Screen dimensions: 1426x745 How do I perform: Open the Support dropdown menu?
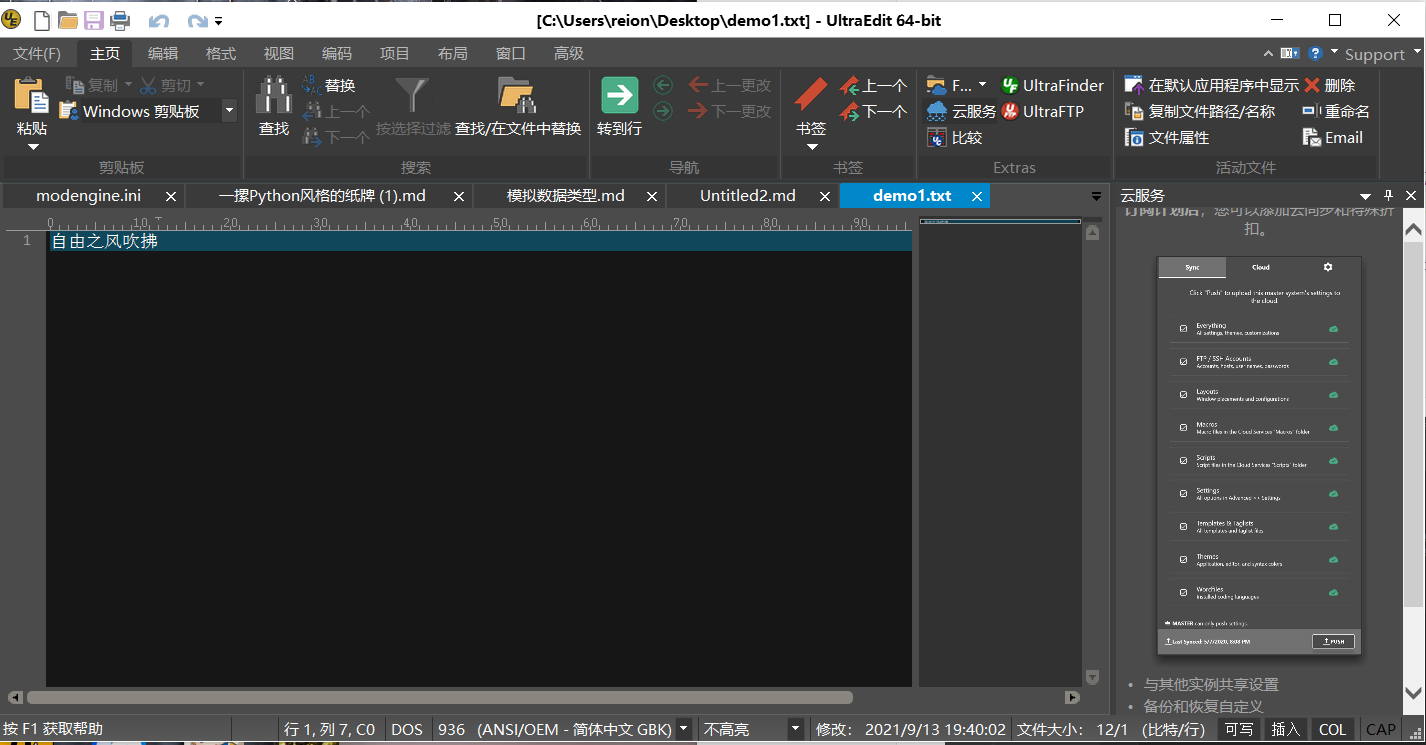1381,54
